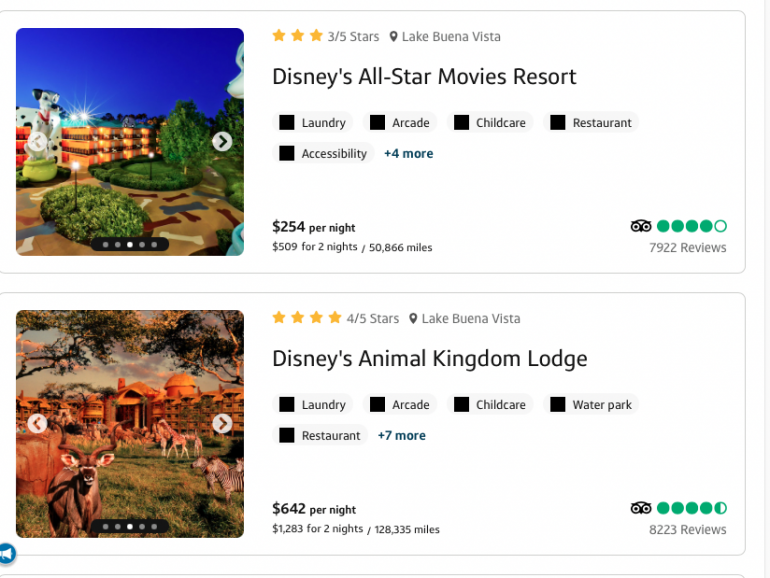Click previous-photo arrow on All-Star Movies image
The image size is (770, 578).
tap(37, 142)
